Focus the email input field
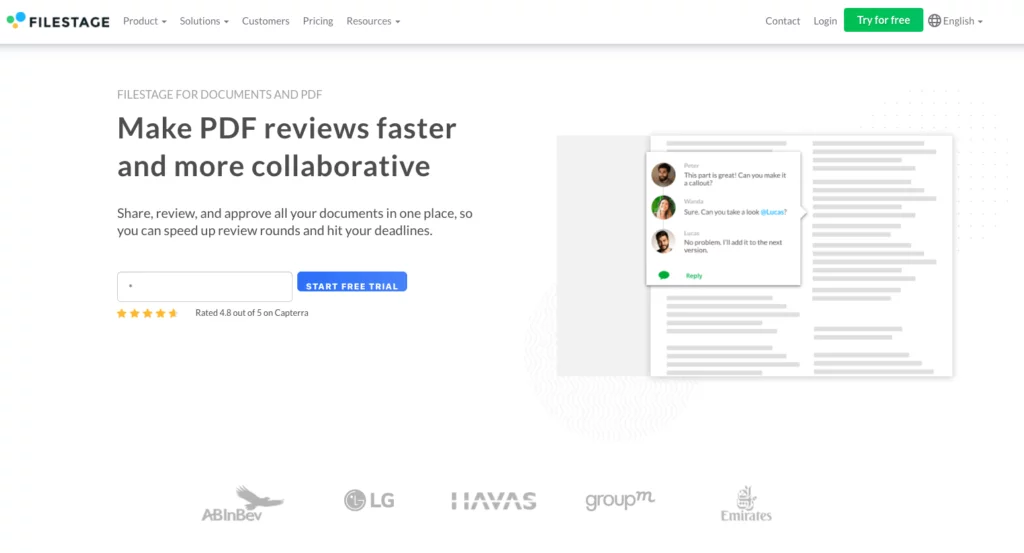Viewport: 1024px width, 553px height. click(x=205, y=286)
